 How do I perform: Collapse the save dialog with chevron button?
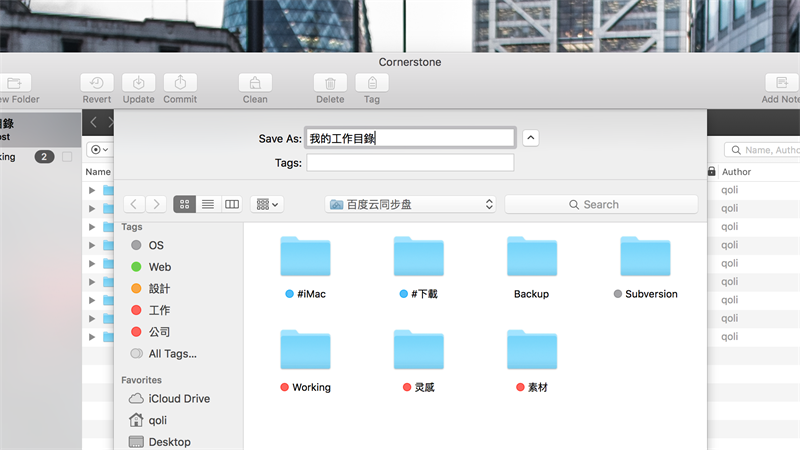(531, 138)
